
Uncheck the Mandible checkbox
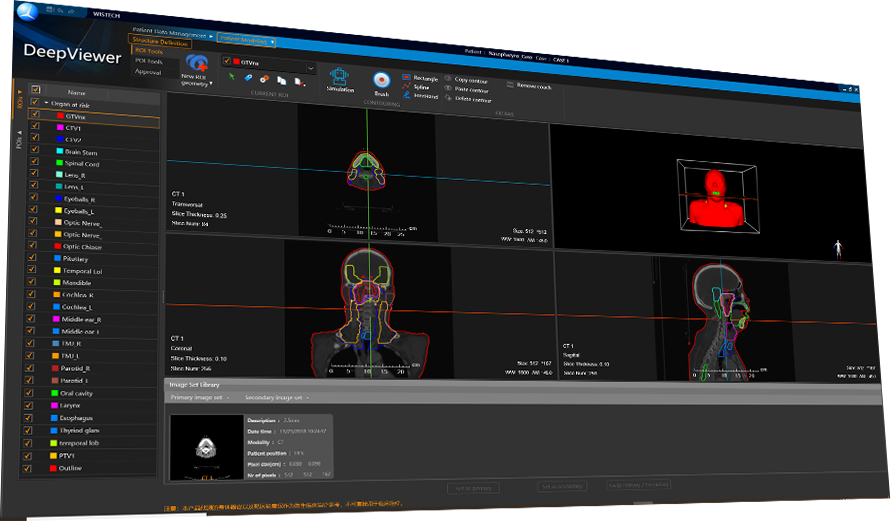32,281
